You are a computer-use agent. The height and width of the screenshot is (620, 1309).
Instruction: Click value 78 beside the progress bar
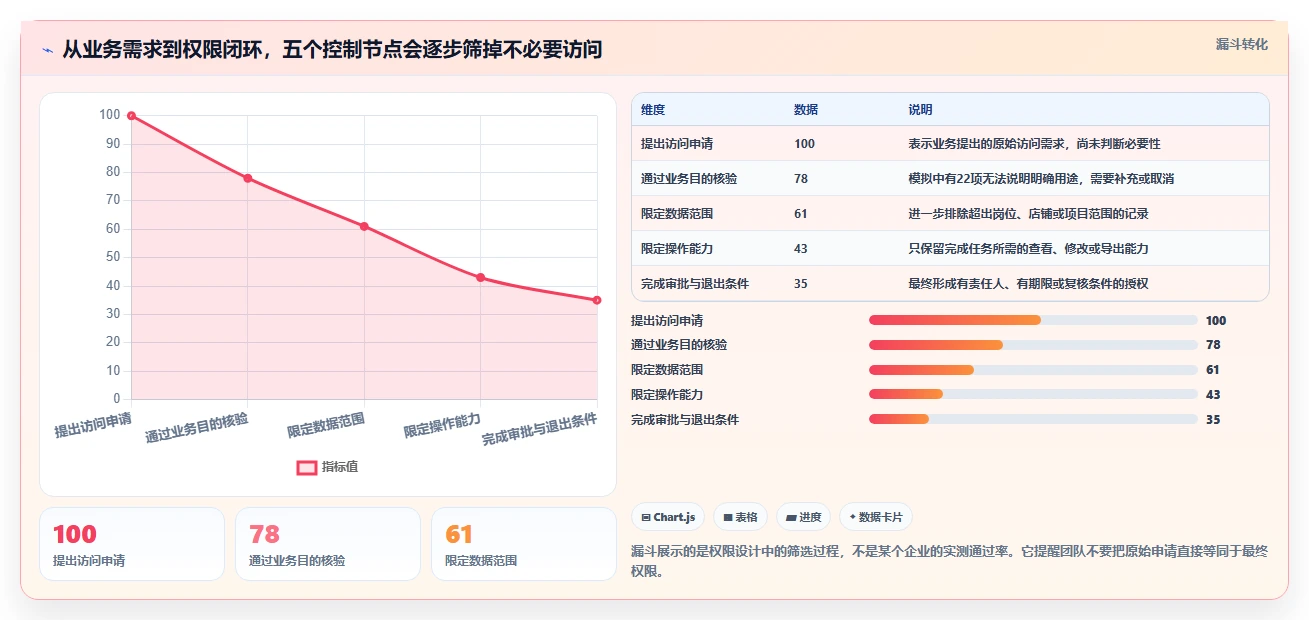tap(1213, 345)
